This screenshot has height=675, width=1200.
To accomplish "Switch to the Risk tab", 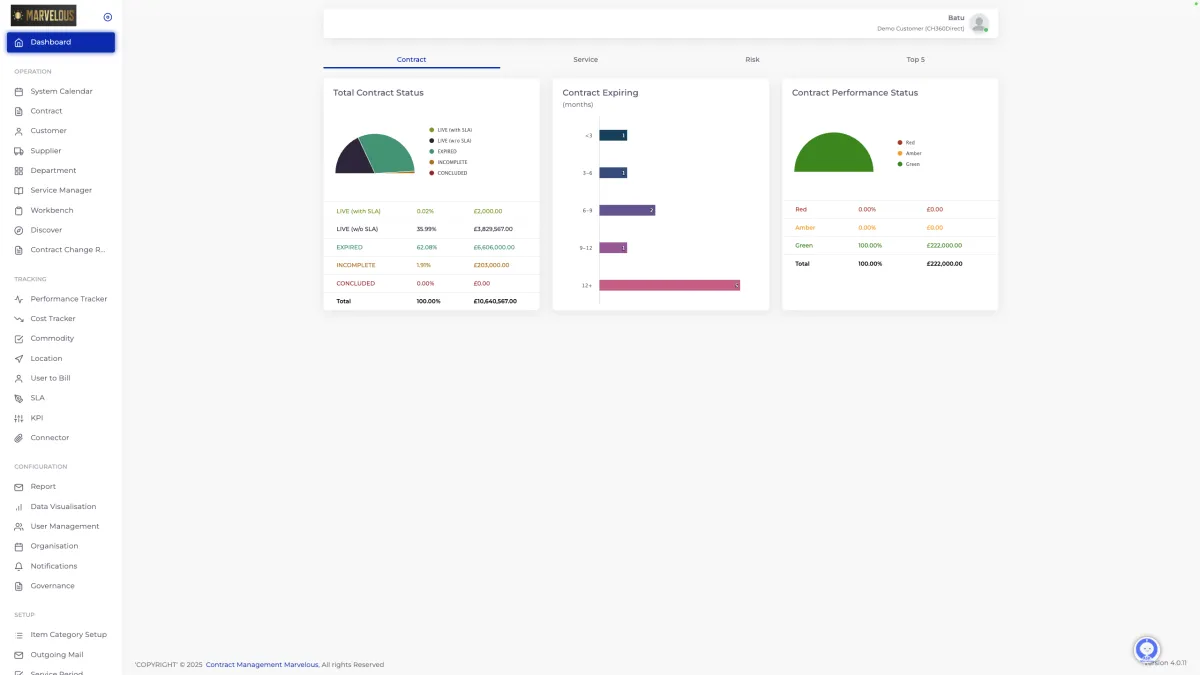I will point(752,60).
